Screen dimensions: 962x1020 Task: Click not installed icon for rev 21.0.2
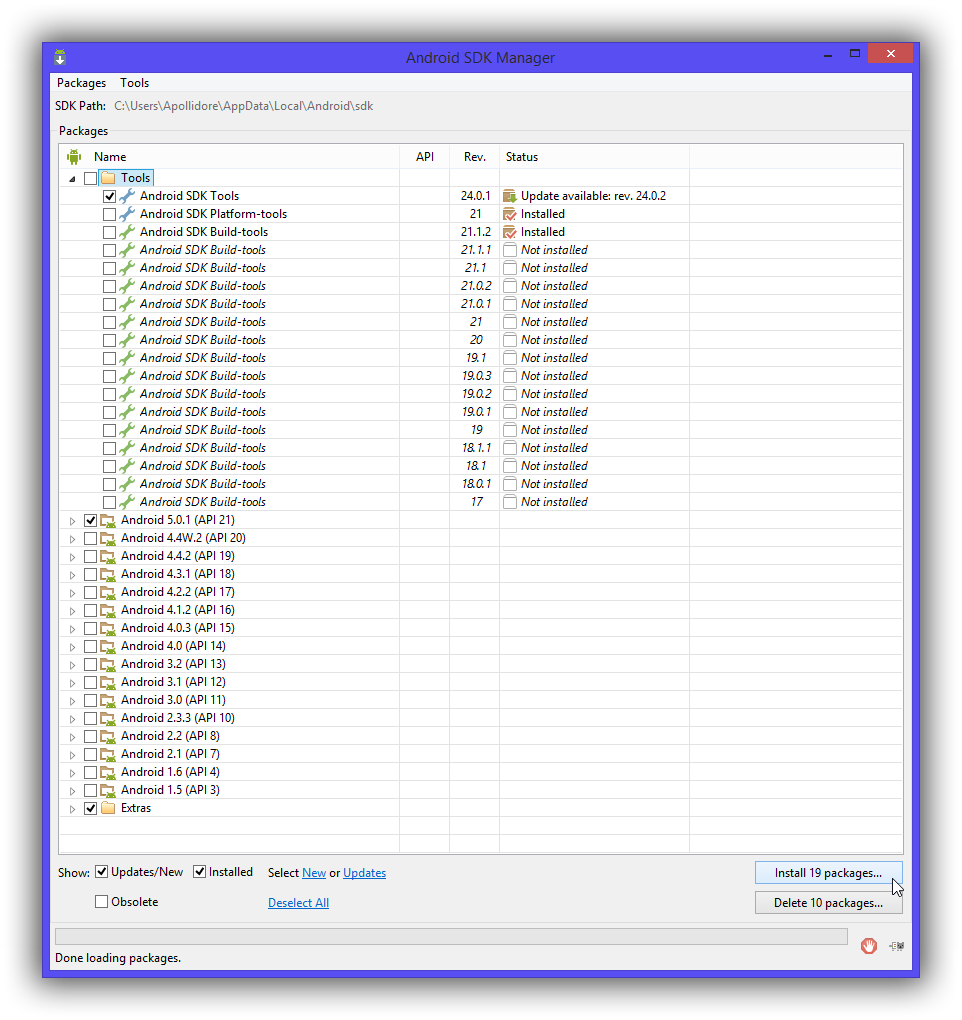point(510,286)
